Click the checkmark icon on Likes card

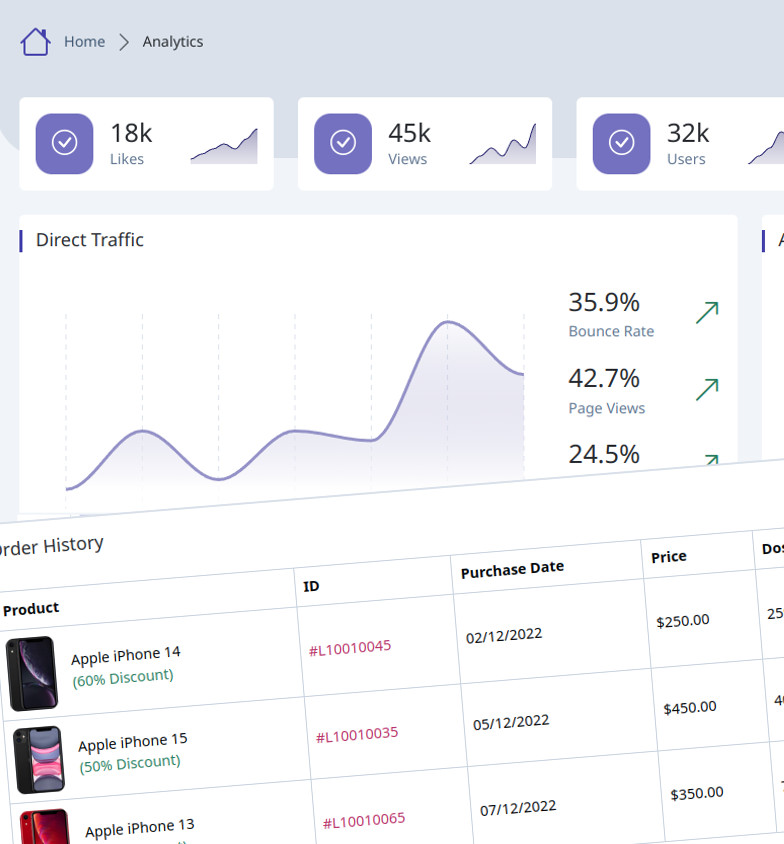(x=65, y=143)
